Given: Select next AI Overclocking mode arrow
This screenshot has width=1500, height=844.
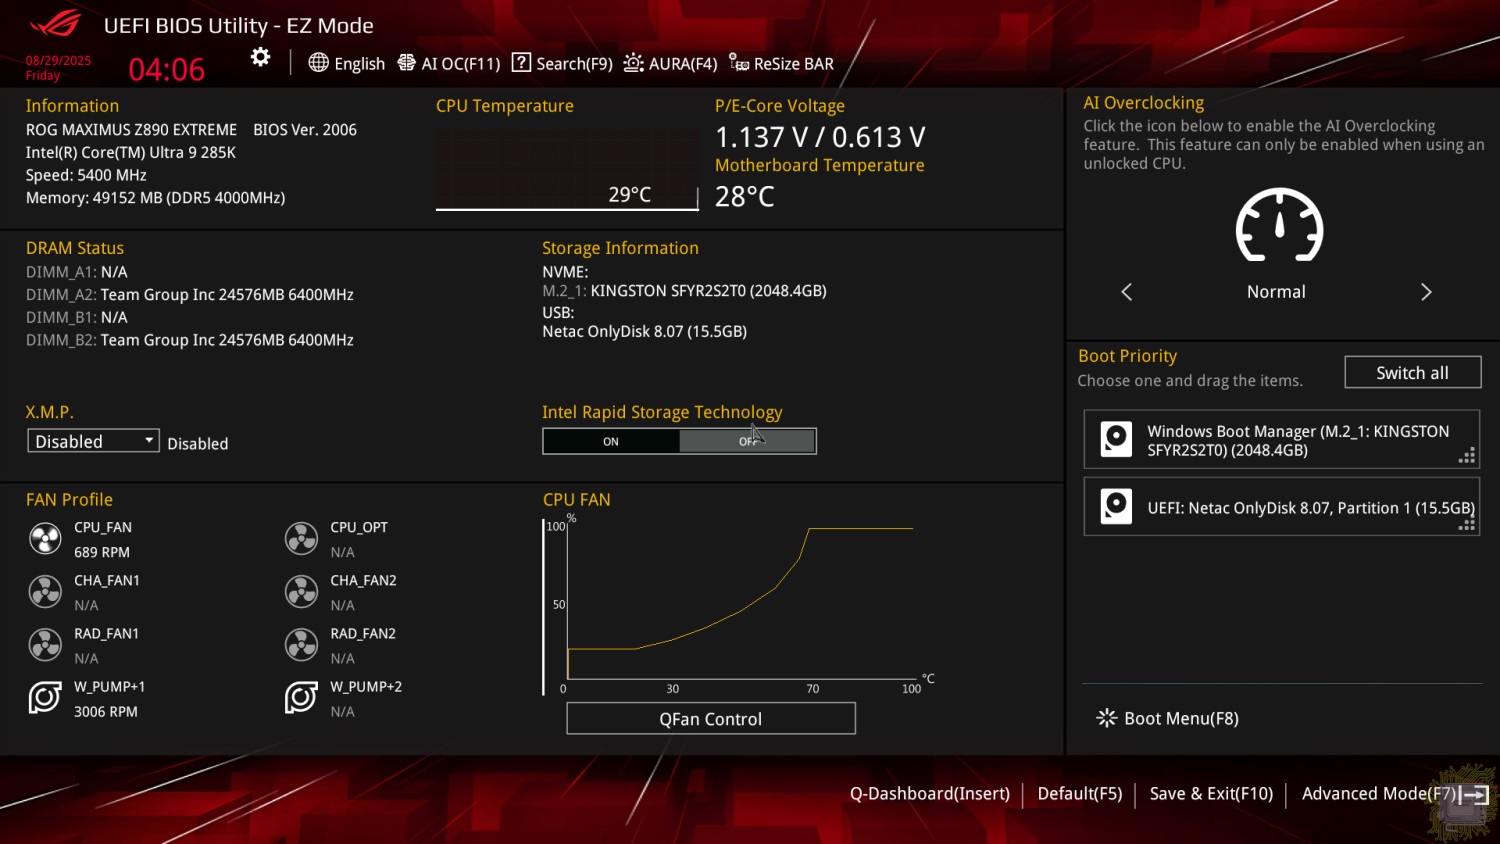Looking at the screenshot, I should (x=1426, y=292).
